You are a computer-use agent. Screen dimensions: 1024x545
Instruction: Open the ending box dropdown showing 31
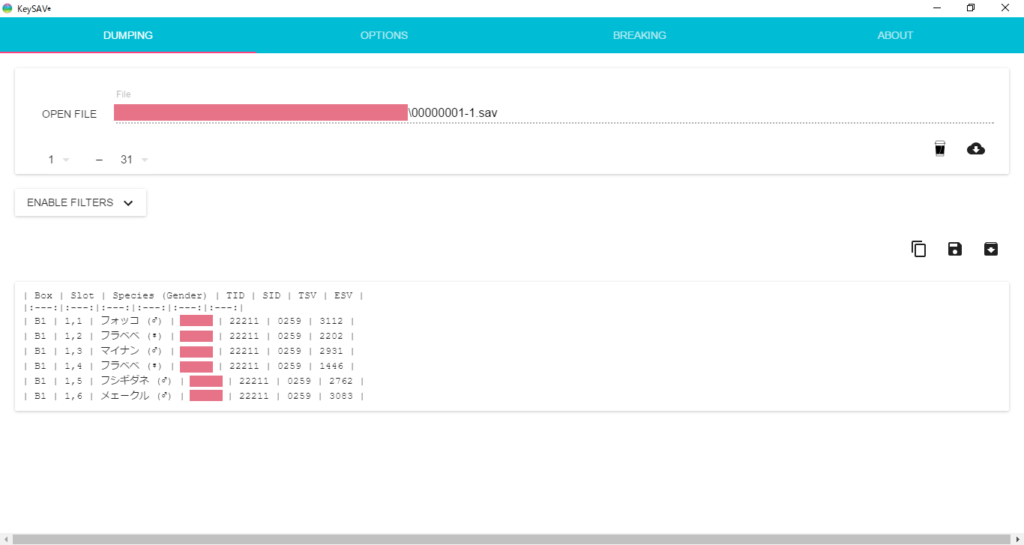click(133, 160)
